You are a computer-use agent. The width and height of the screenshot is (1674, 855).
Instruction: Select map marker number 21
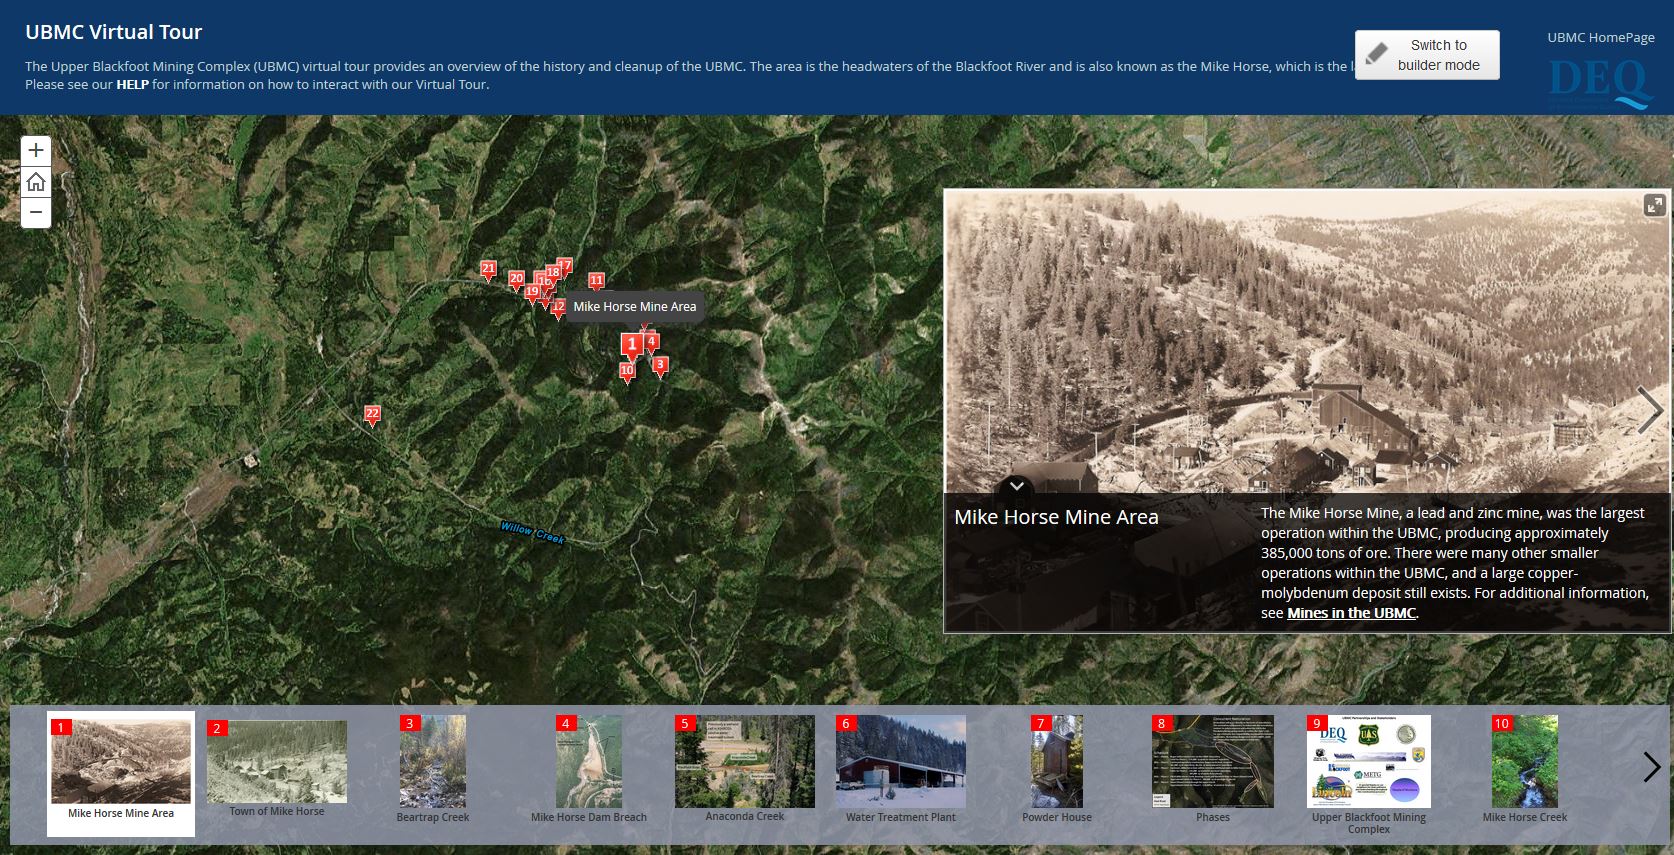488,269
